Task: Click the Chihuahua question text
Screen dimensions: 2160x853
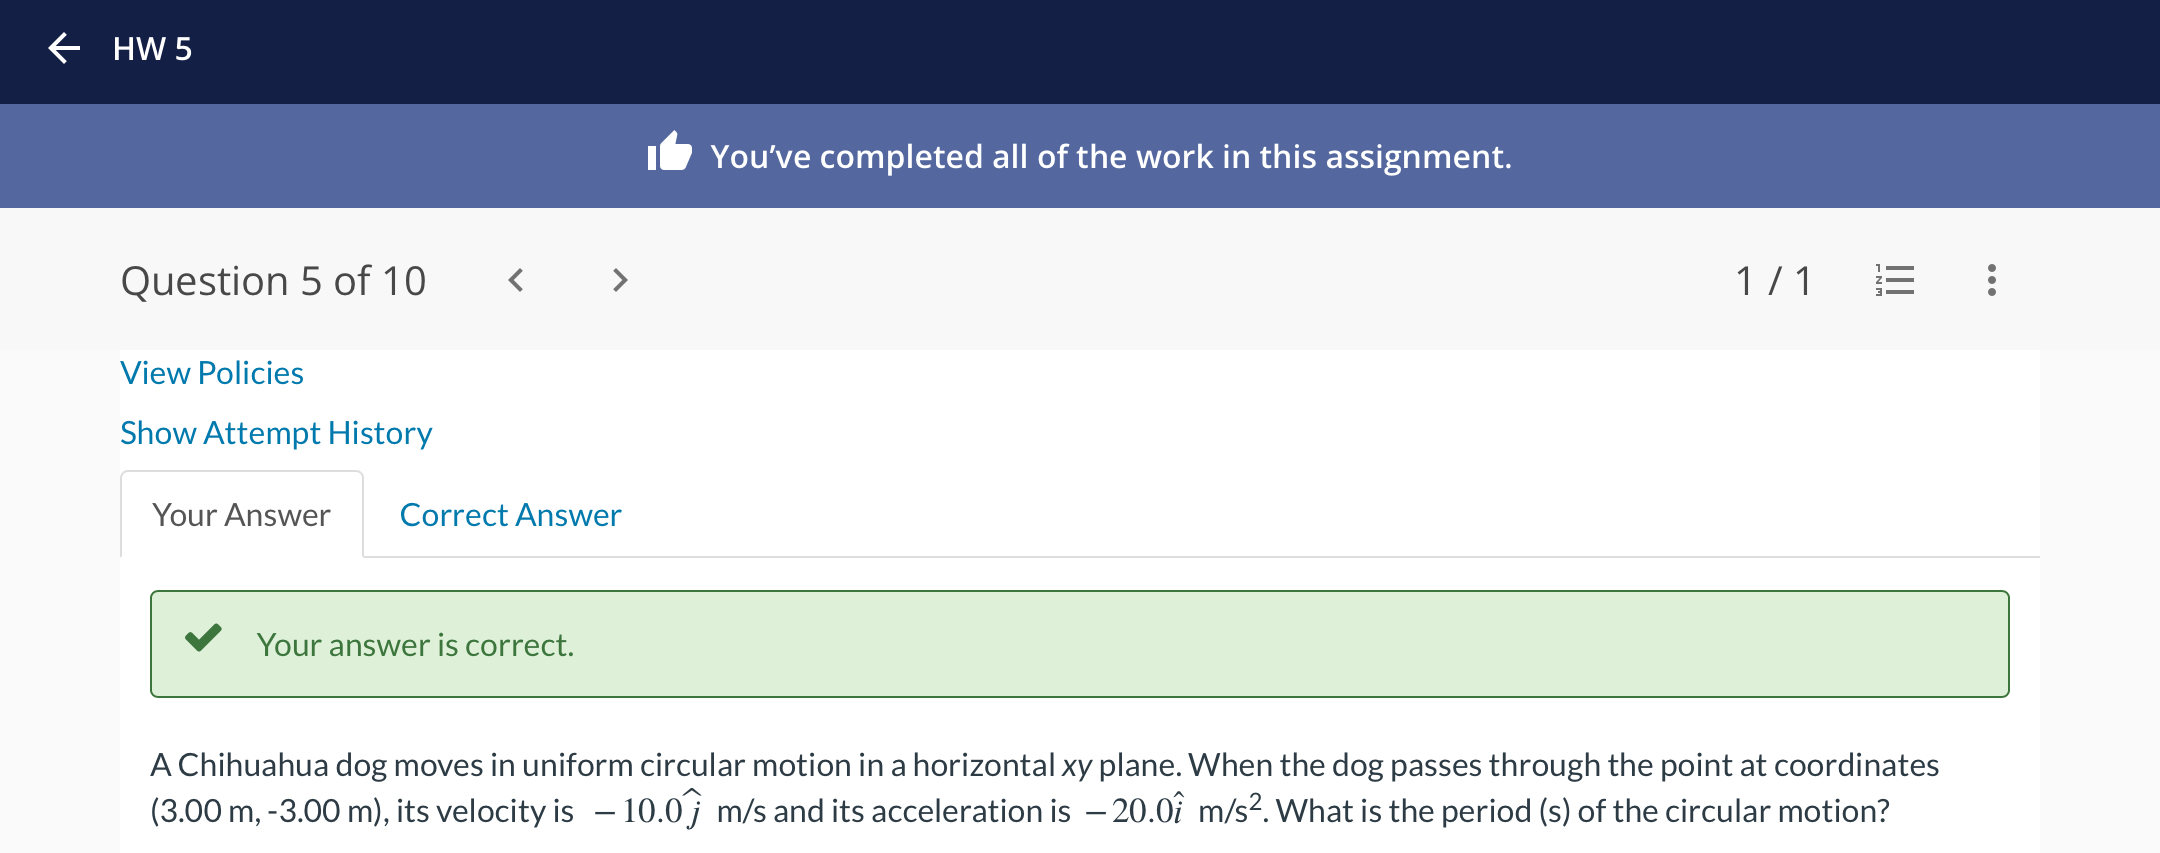Action: point(1044,788)
